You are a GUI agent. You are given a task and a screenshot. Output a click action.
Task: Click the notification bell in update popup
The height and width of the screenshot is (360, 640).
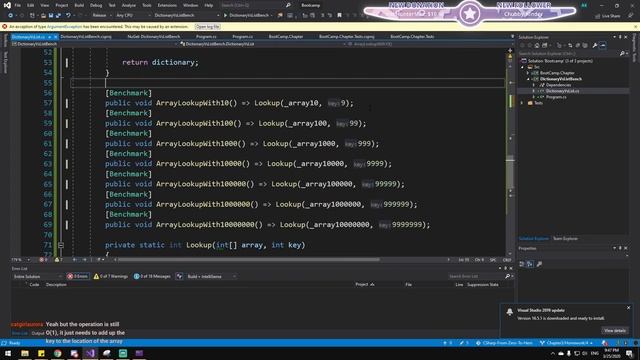point(509,312)
